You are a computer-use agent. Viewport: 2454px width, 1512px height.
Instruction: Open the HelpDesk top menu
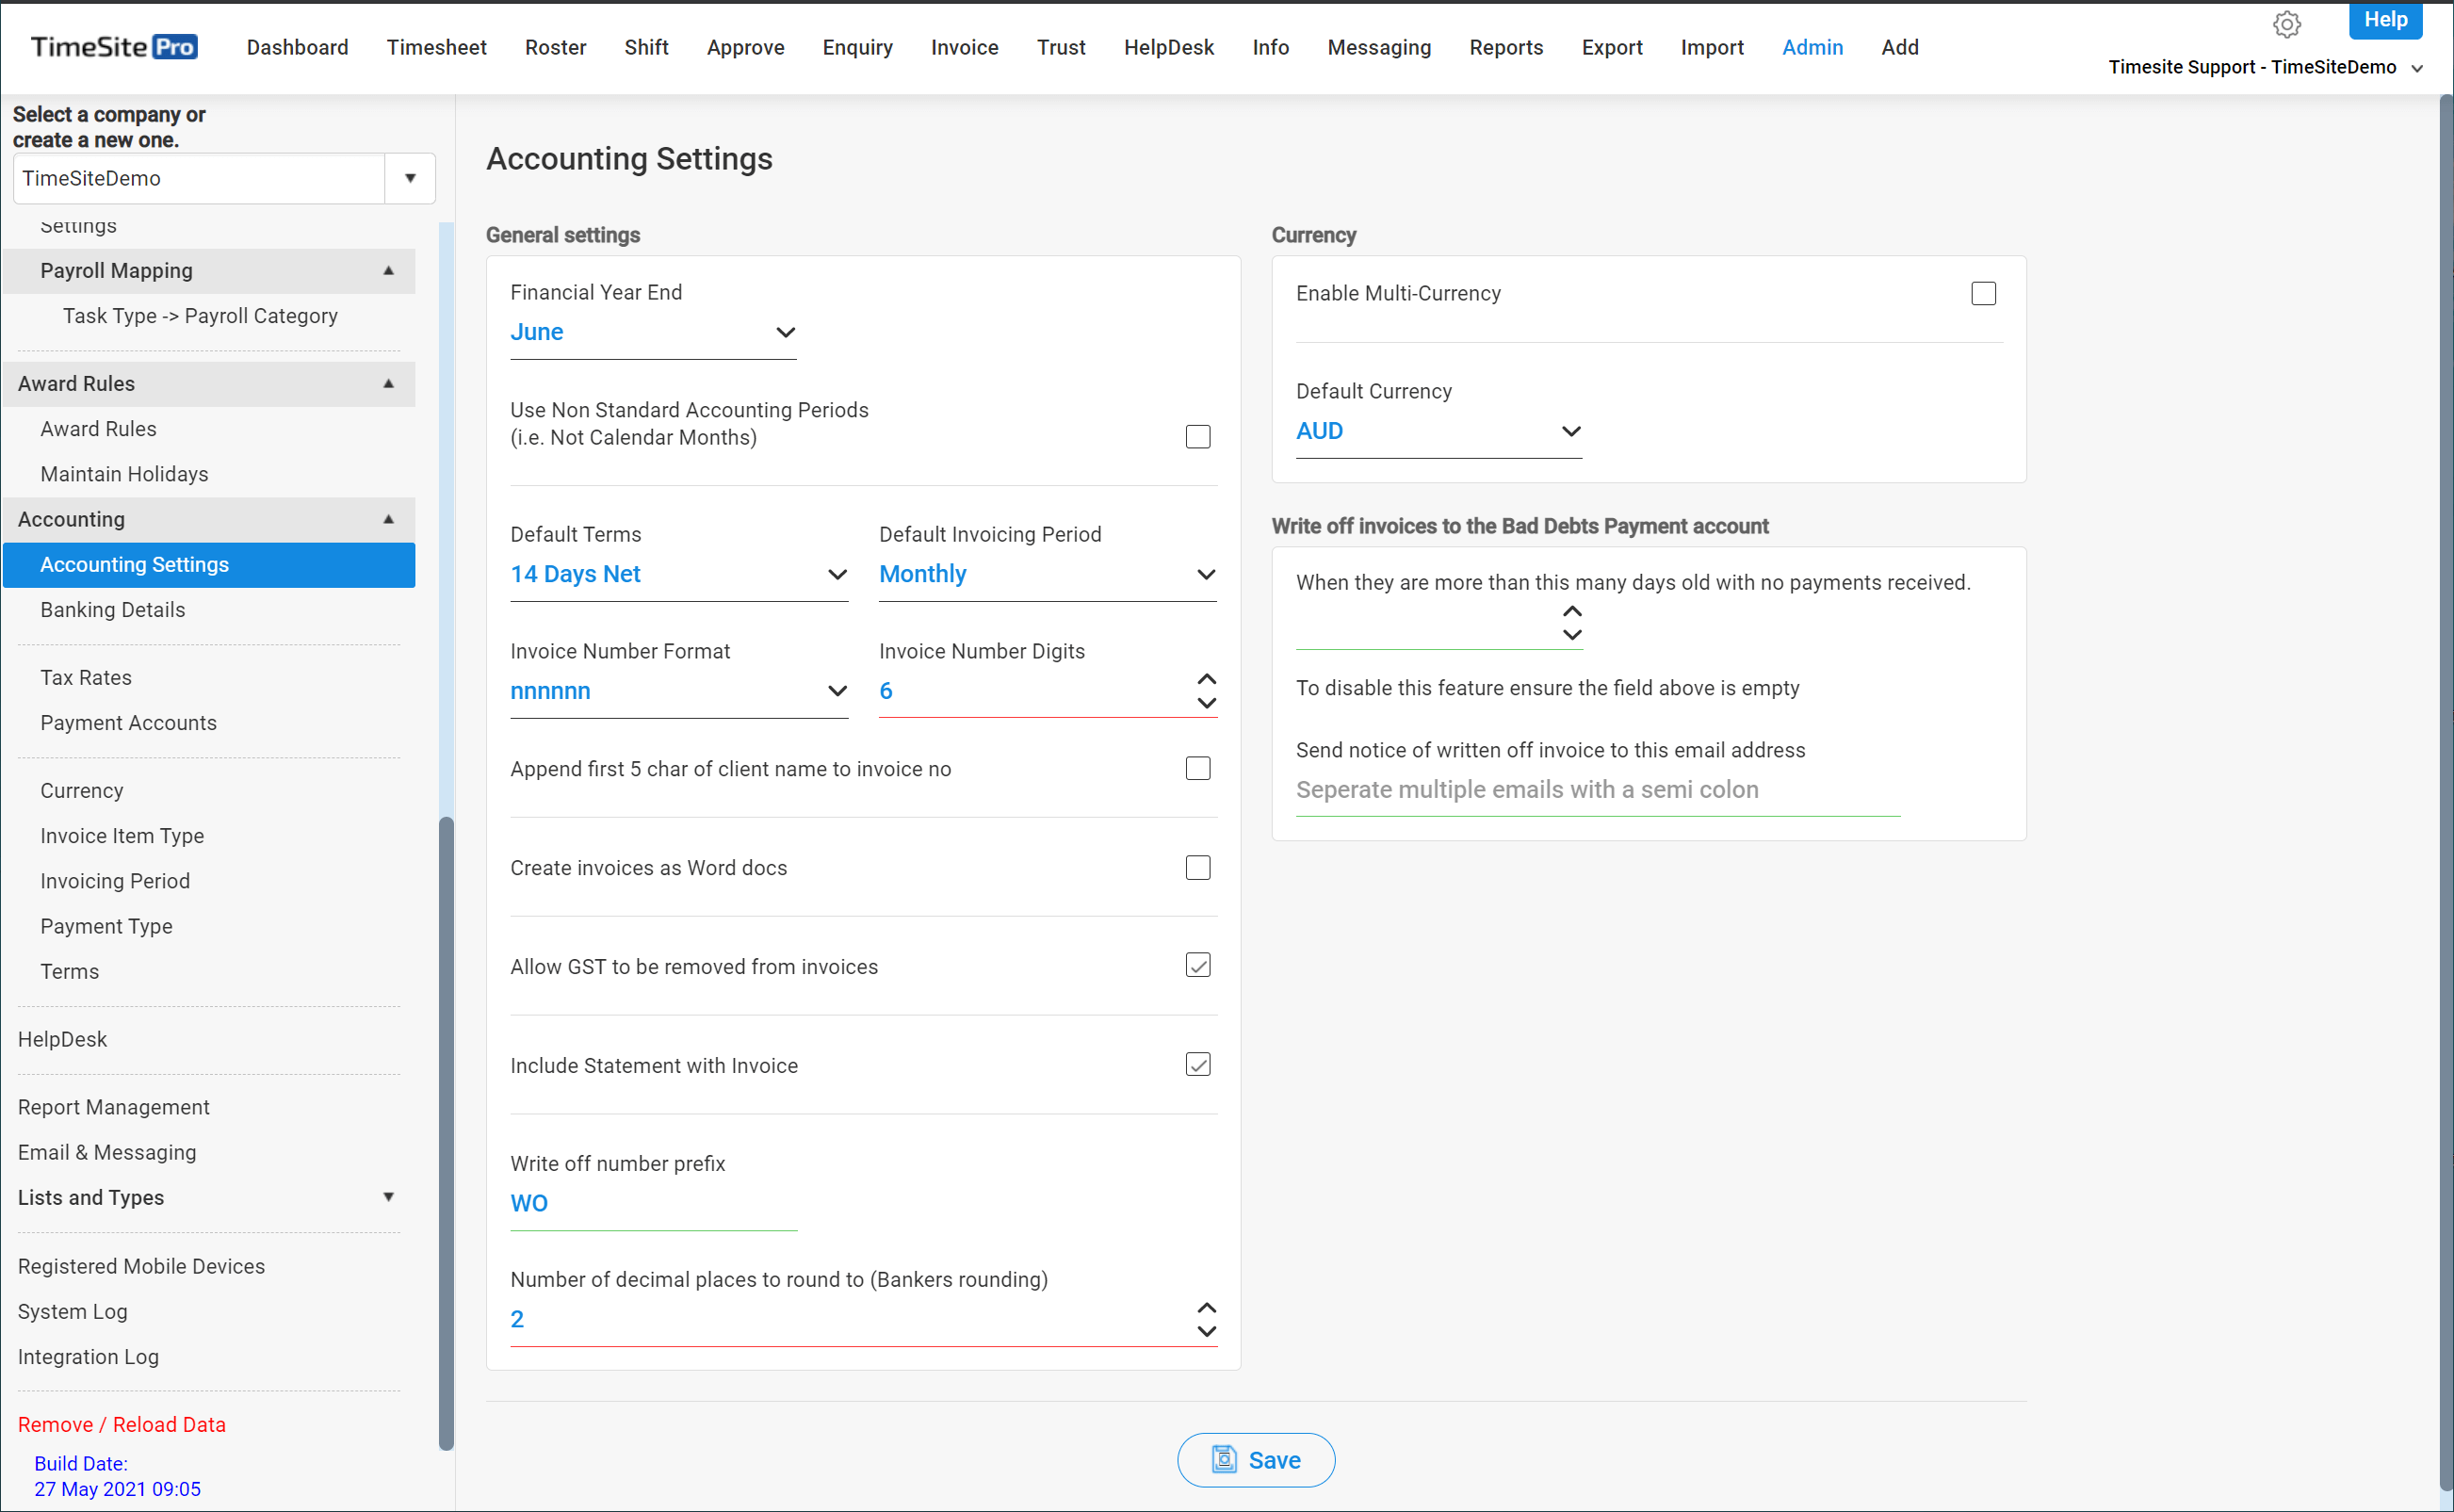pos(1168,47)
